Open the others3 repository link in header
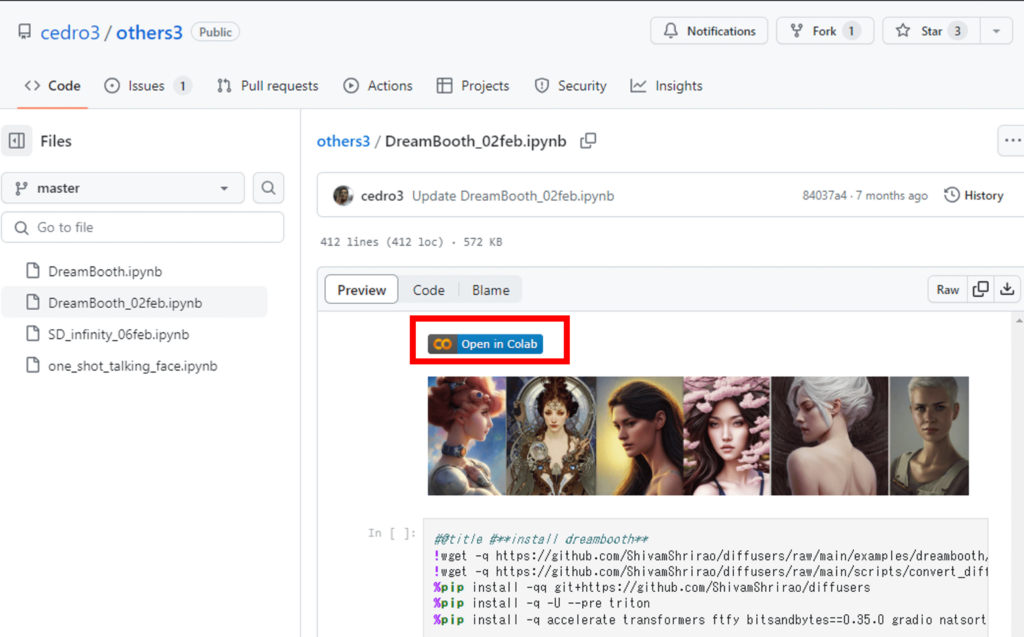Screen dimensions: 1024x637 [x=149, y=32]
